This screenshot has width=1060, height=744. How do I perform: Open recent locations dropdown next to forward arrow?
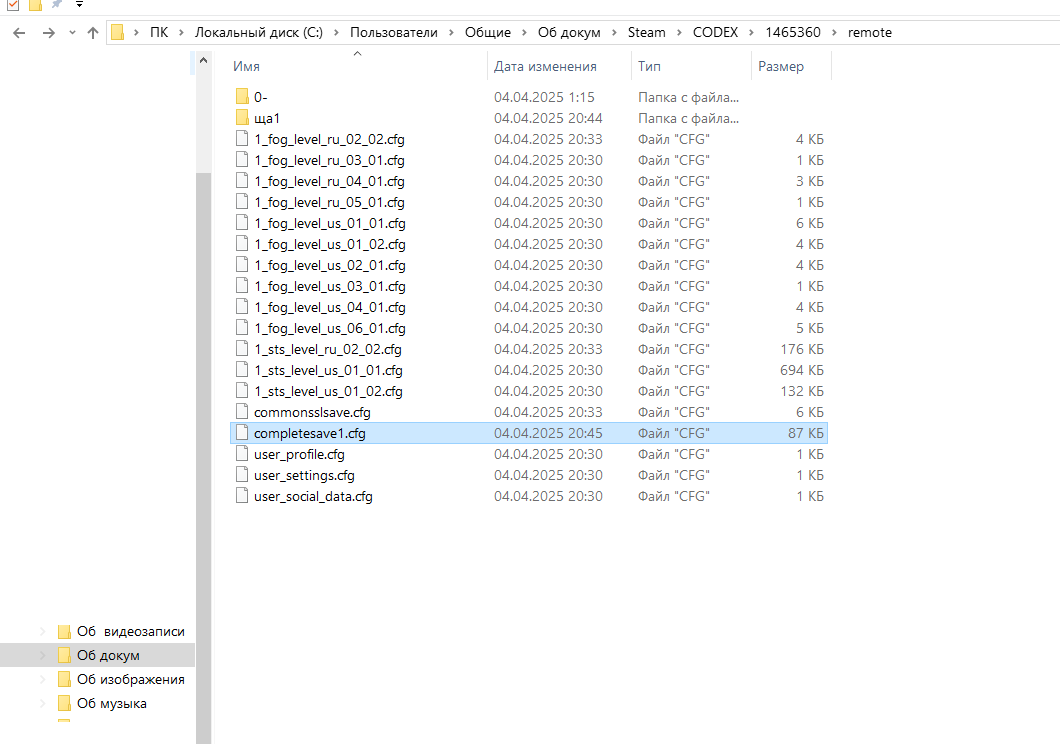(72, 32)
